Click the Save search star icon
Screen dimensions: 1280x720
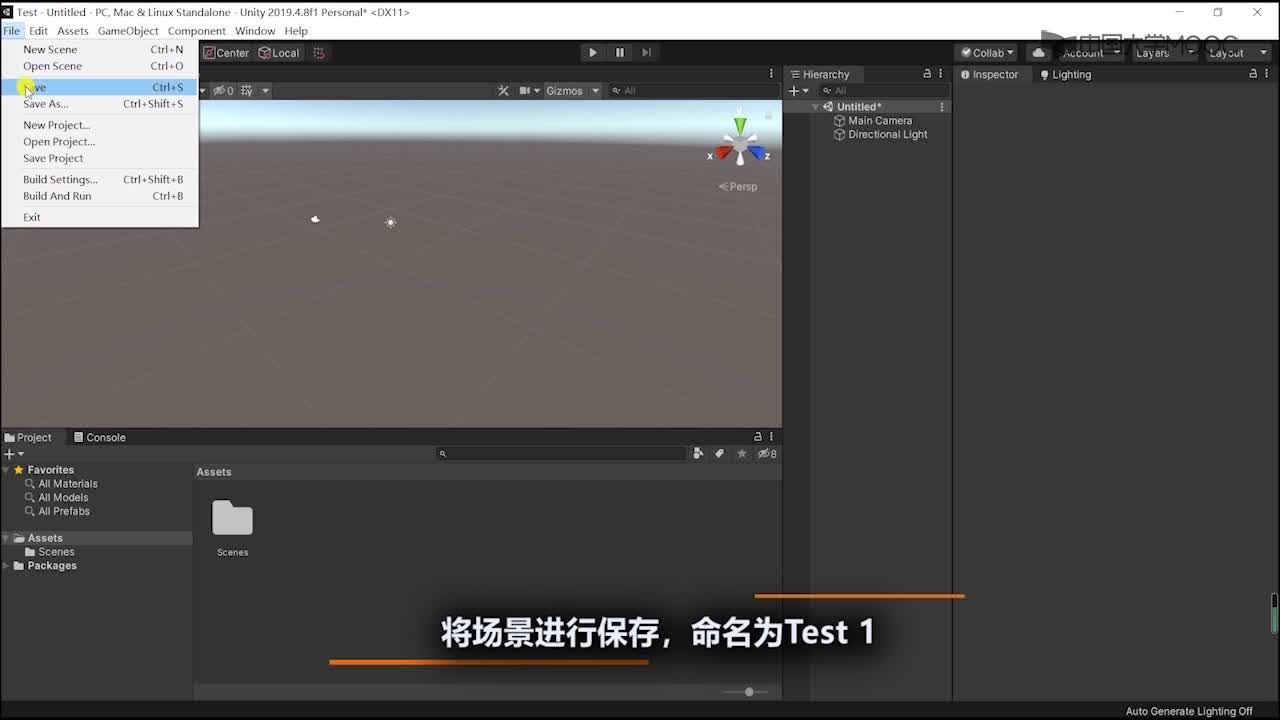coord(742,454)
